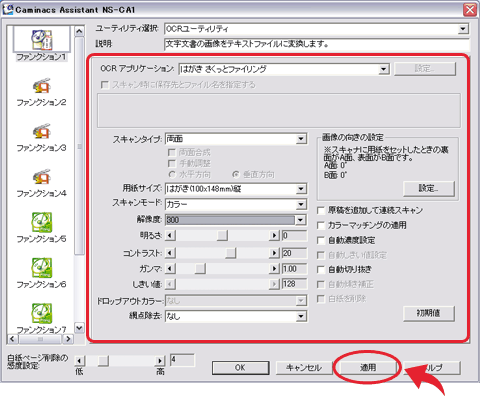480x396 pixels.
Task: Open the 解像度 dropdown
Action: [301, 220]
